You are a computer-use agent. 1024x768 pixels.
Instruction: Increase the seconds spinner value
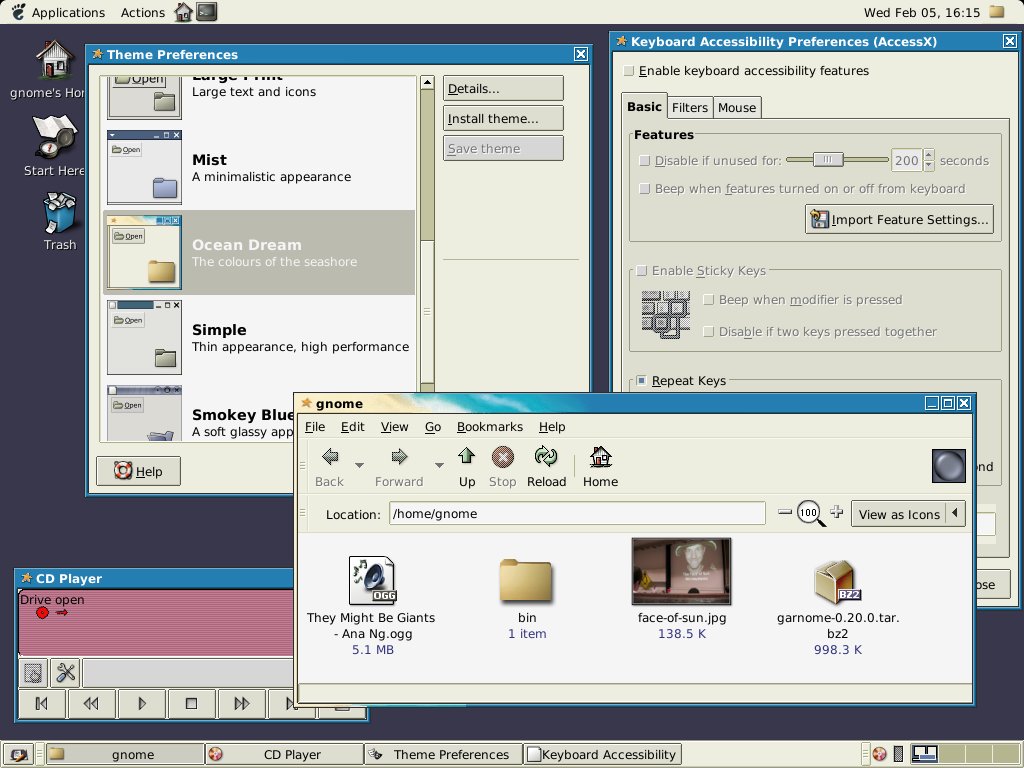929,155
